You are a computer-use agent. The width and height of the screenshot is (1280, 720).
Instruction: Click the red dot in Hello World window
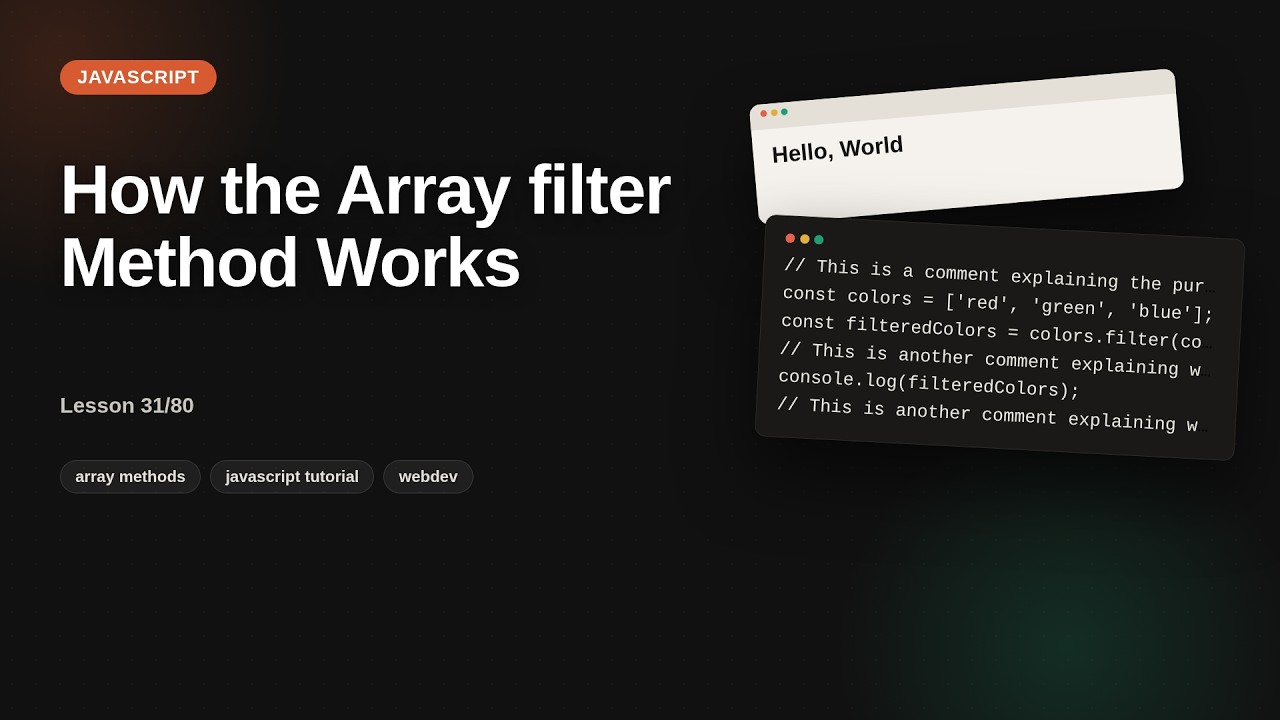(764, 114)
